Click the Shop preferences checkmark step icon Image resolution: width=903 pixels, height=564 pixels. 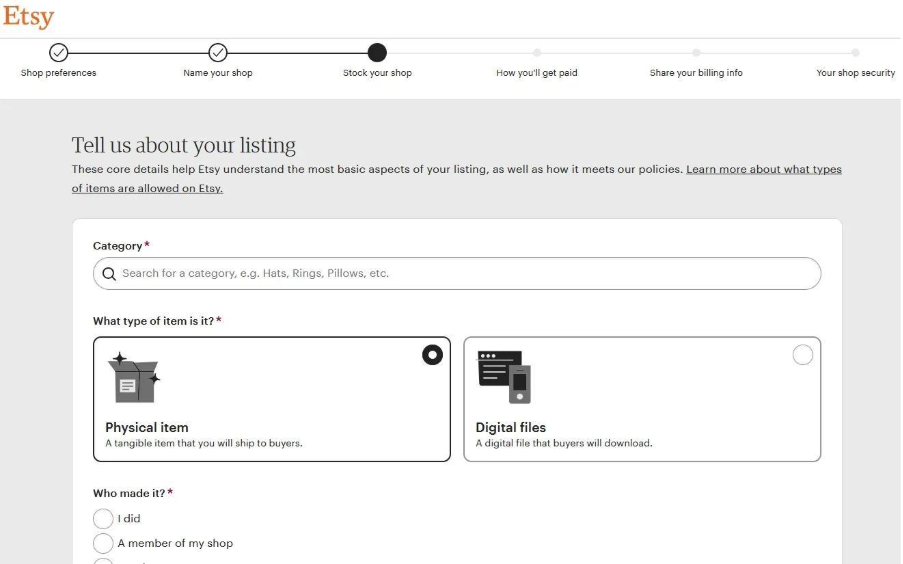(x=59, y=52)
